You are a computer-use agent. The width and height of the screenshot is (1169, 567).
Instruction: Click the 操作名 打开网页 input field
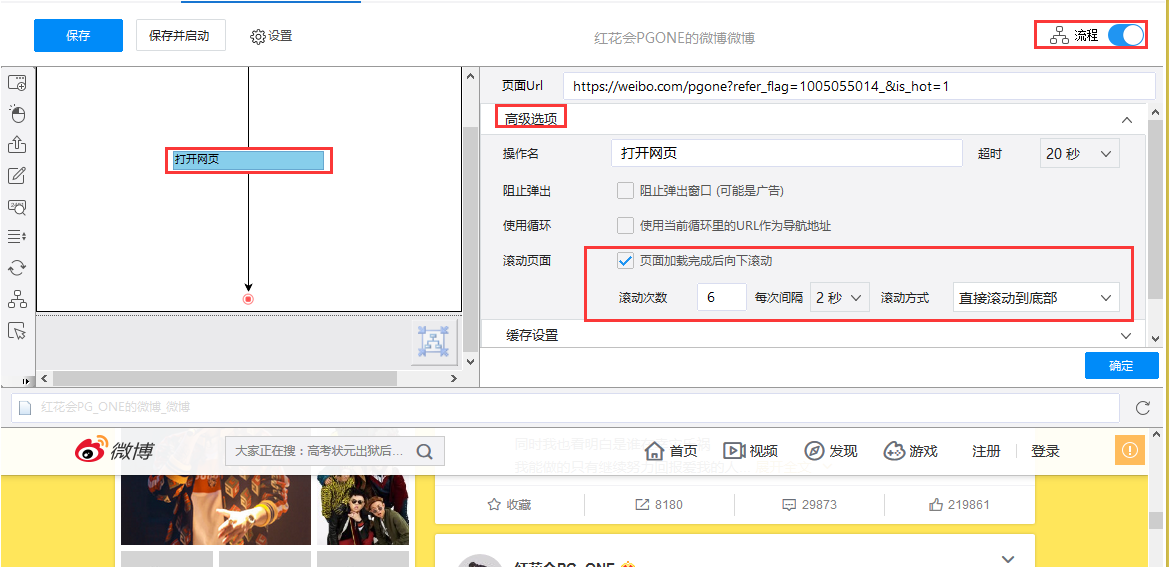click(787, 154)
